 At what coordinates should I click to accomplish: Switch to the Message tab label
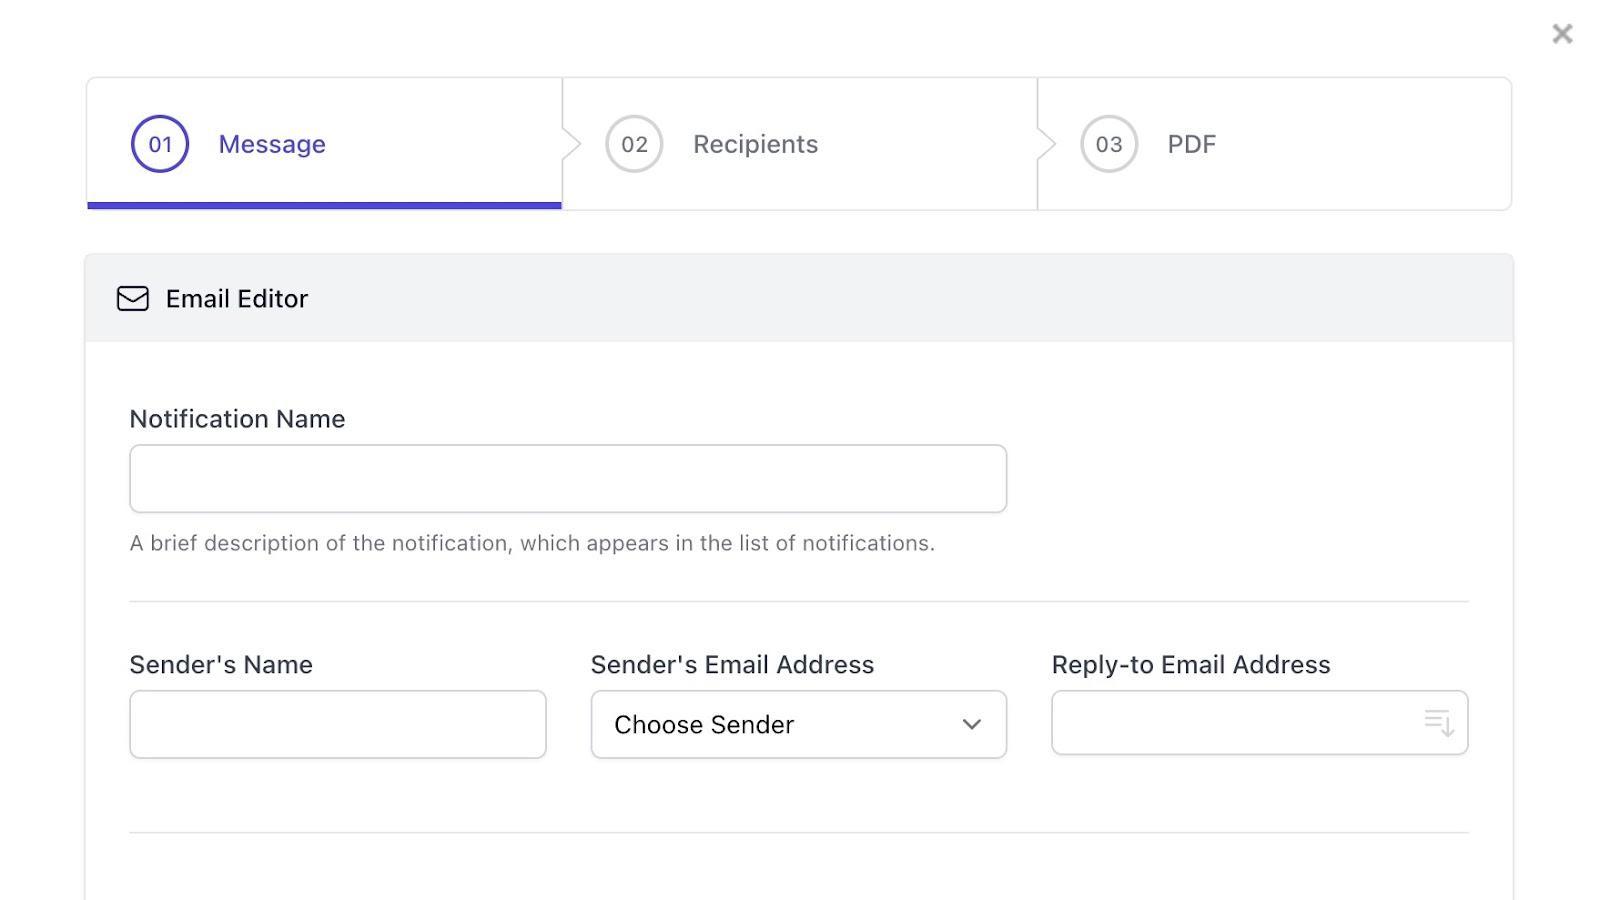coord(272,144)
